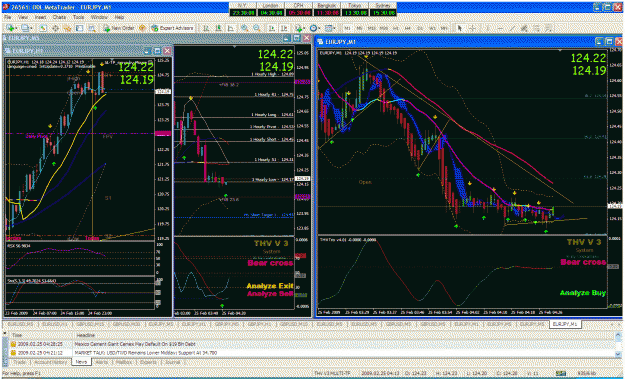Open the Strategy Tester toolbar icon
This screenshot has width=625, height=379.
tap(92, 28)
